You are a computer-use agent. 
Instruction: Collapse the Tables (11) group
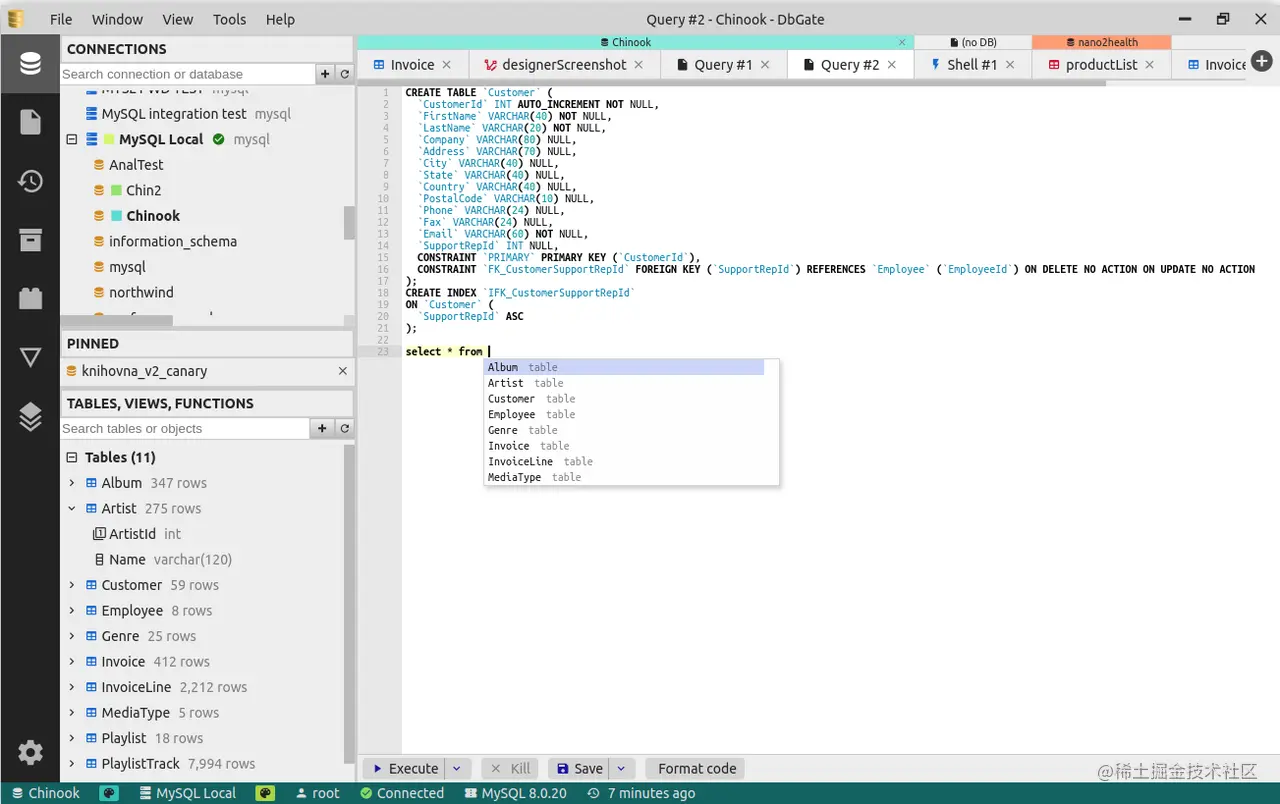pos(72,457)
